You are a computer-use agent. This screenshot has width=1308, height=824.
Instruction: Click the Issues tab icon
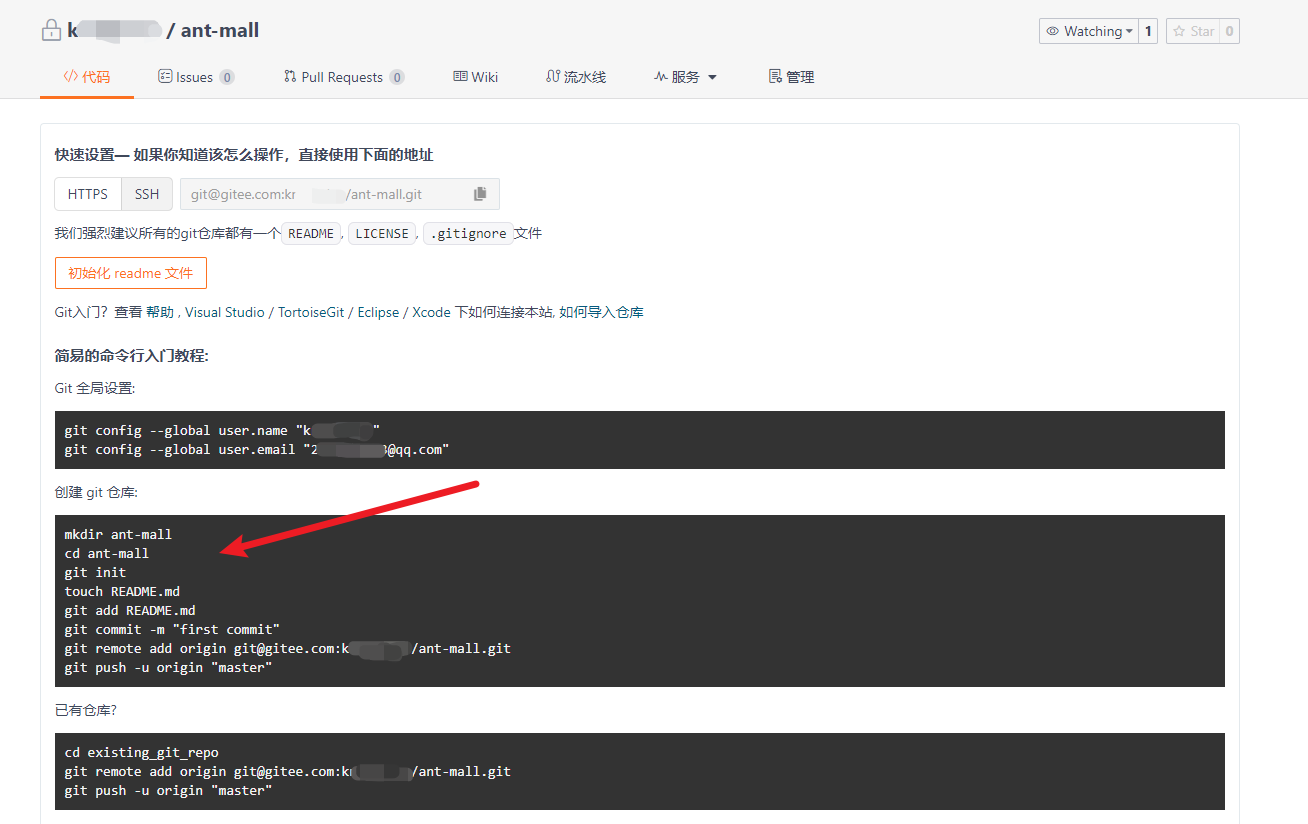click(x=165, y=76)
